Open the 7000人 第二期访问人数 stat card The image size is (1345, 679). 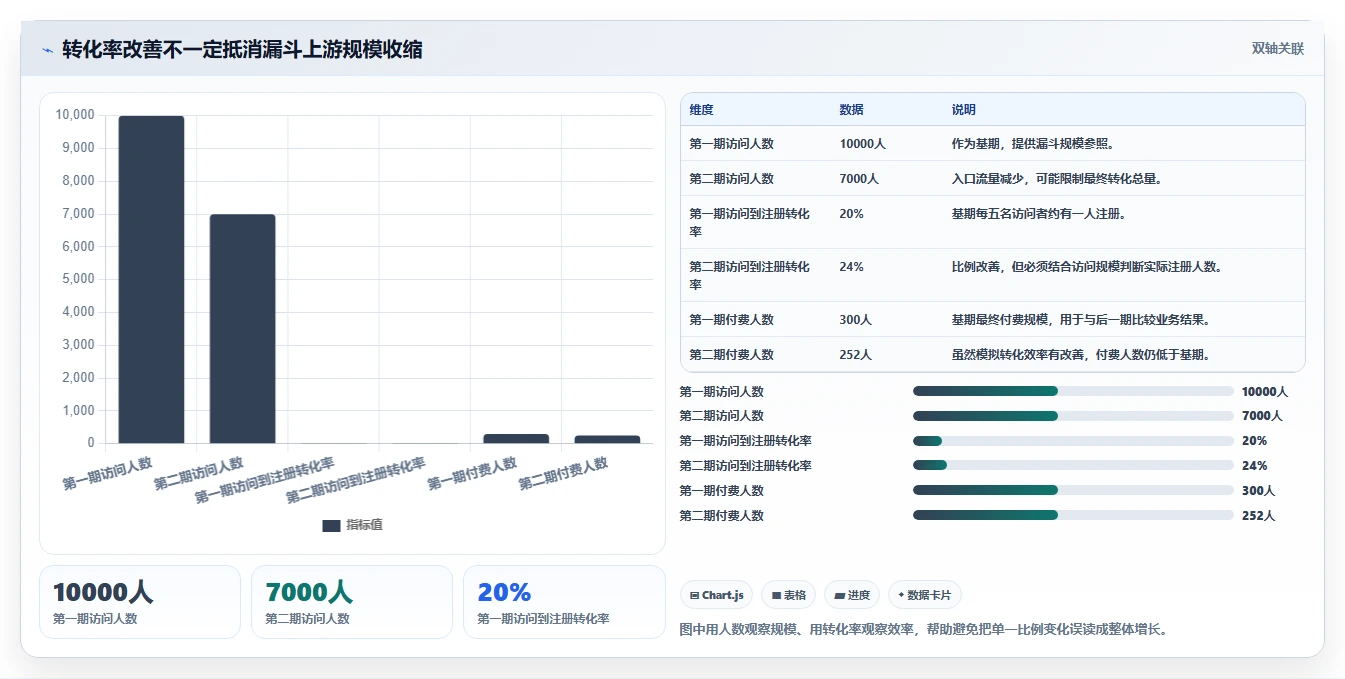click(x=352, y=602)
